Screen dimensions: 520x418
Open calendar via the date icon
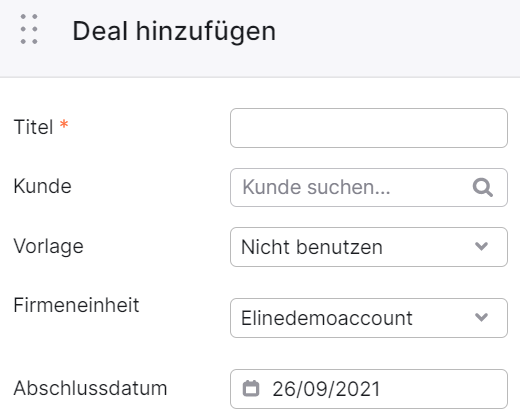pos(251,389)
